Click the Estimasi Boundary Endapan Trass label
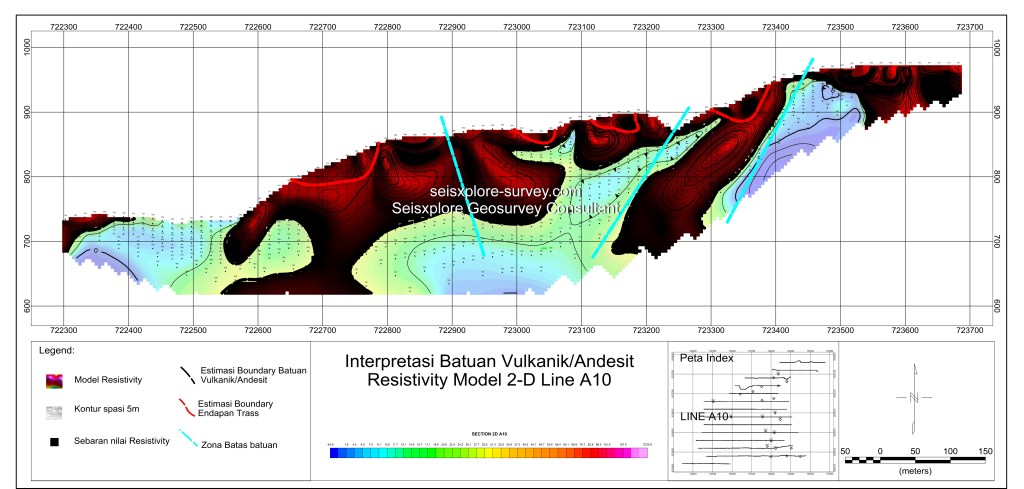Image resolution: width=1024 pixels, height=489 pixels. tap(243, 406)
